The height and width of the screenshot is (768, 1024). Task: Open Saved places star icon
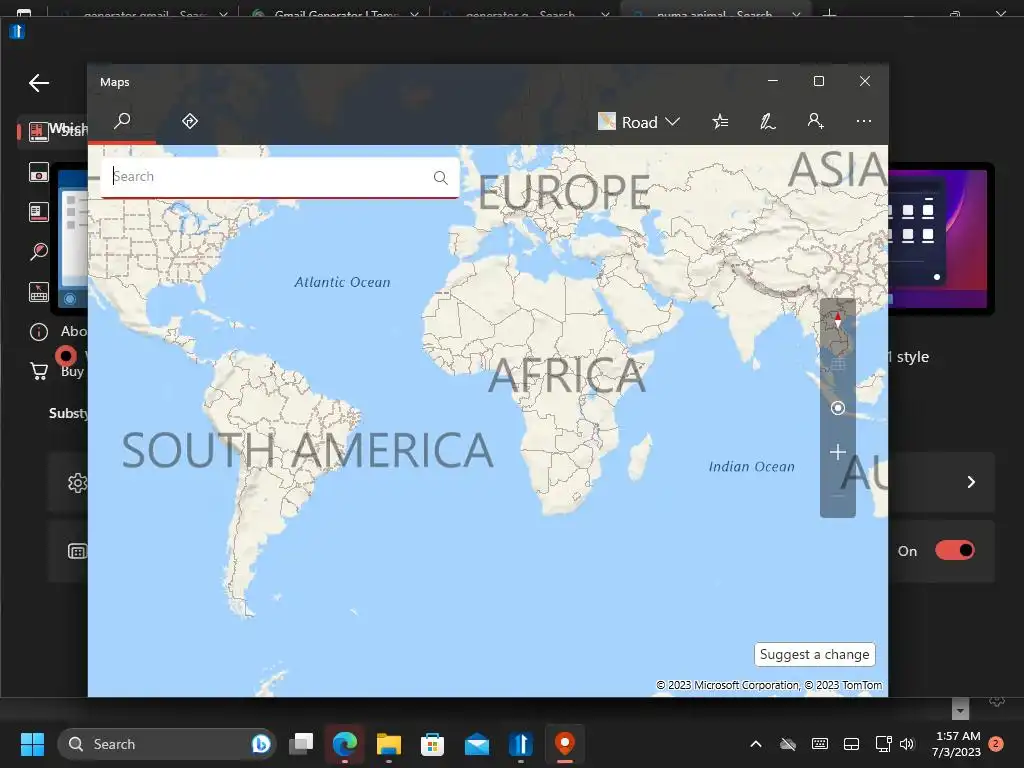(720, 121)
